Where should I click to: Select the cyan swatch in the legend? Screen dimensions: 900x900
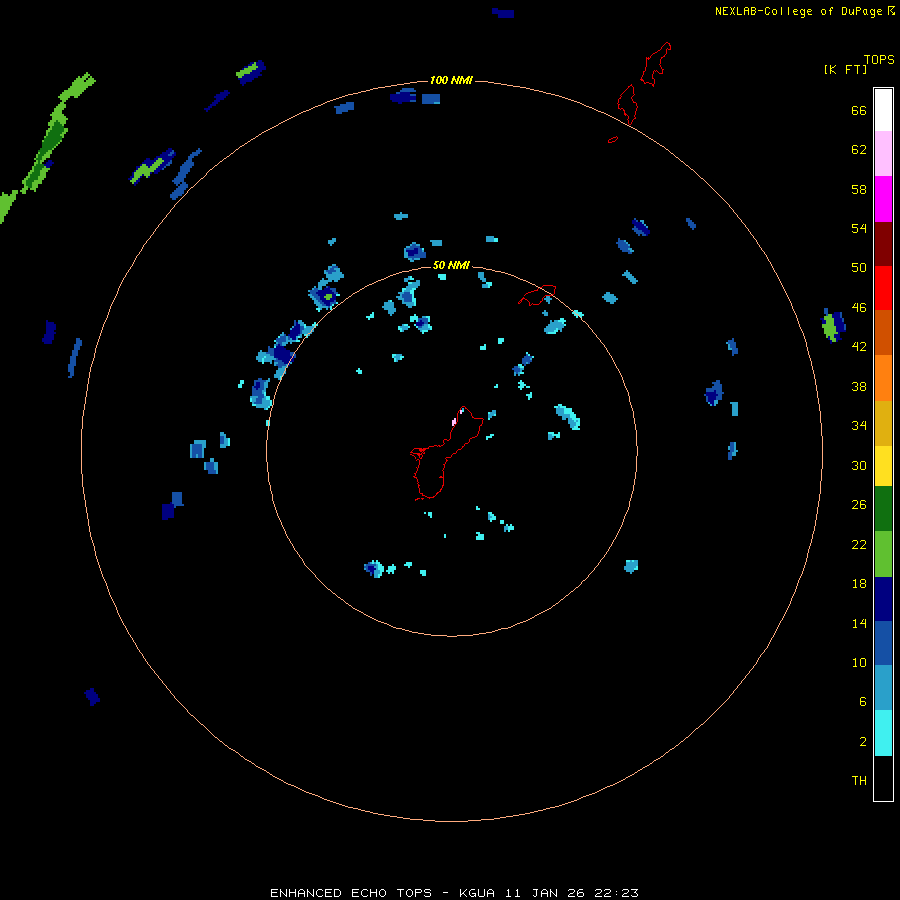(883, 733)
